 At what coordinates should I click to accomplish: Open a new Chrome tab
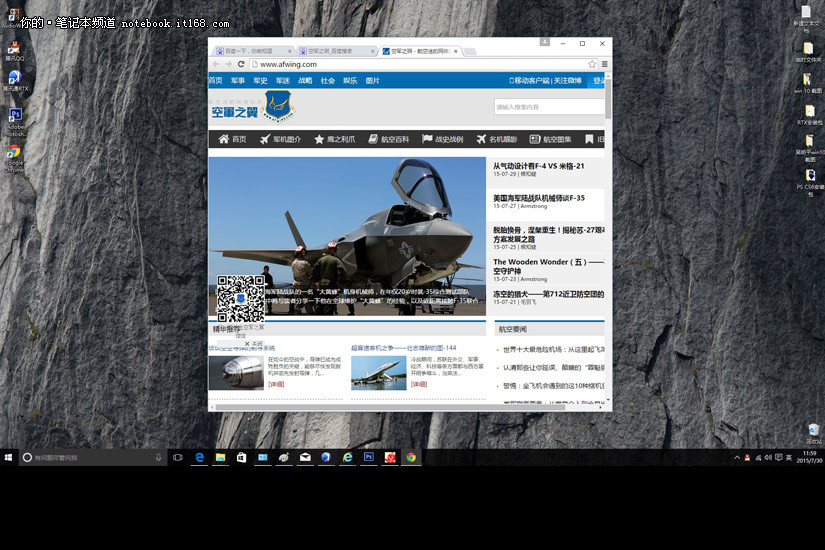click(470, 51)
